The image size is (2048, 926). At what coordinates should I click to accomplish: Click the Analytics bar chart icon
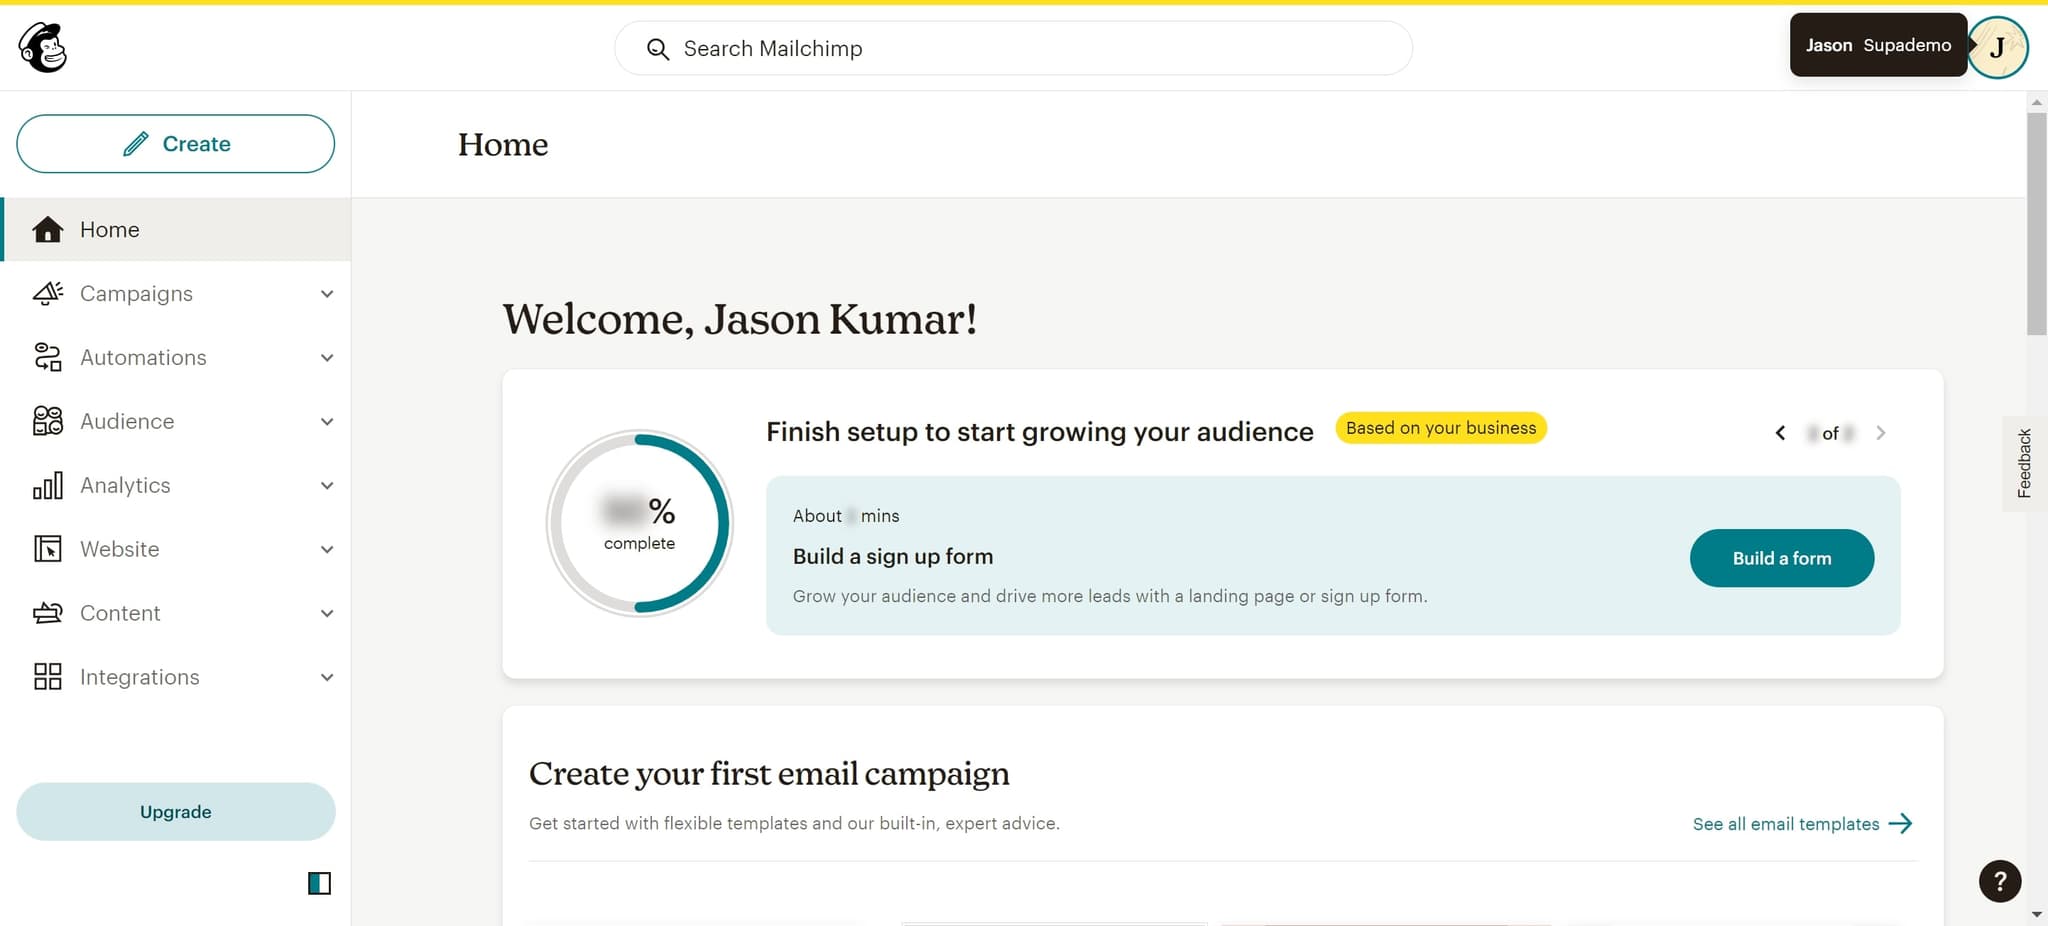47,485
